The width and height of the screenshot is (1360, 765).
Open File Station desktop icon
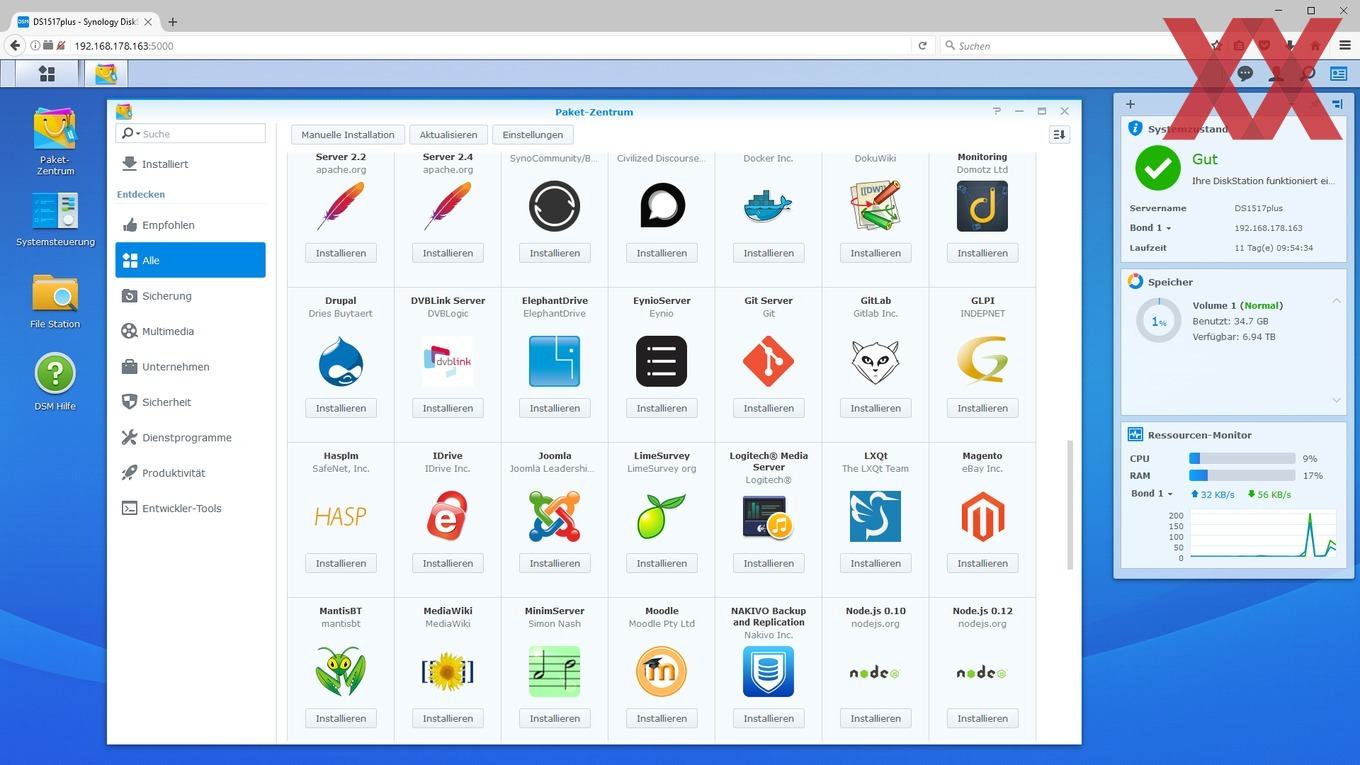pos(55,293)
